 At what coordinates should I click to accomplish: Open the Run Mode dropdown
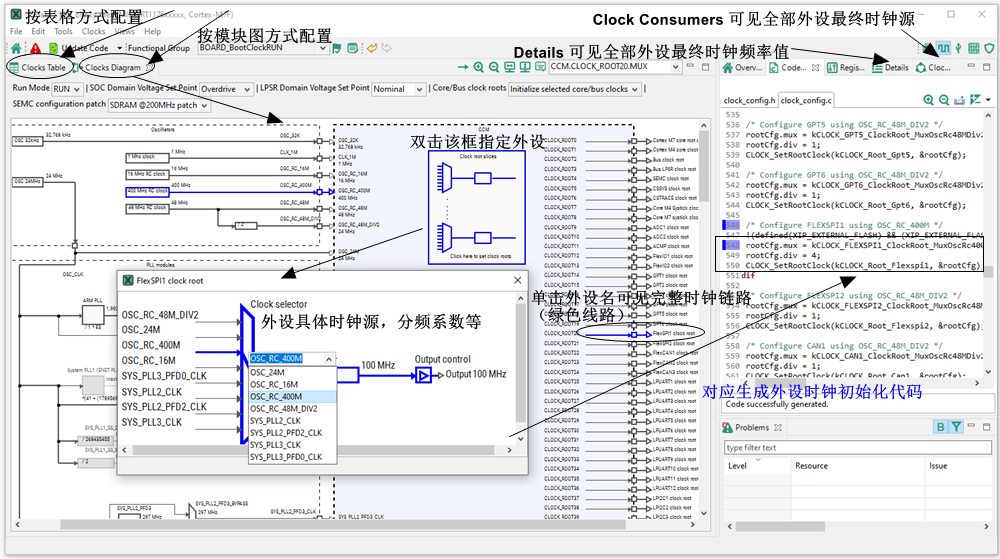click(67, 89)
